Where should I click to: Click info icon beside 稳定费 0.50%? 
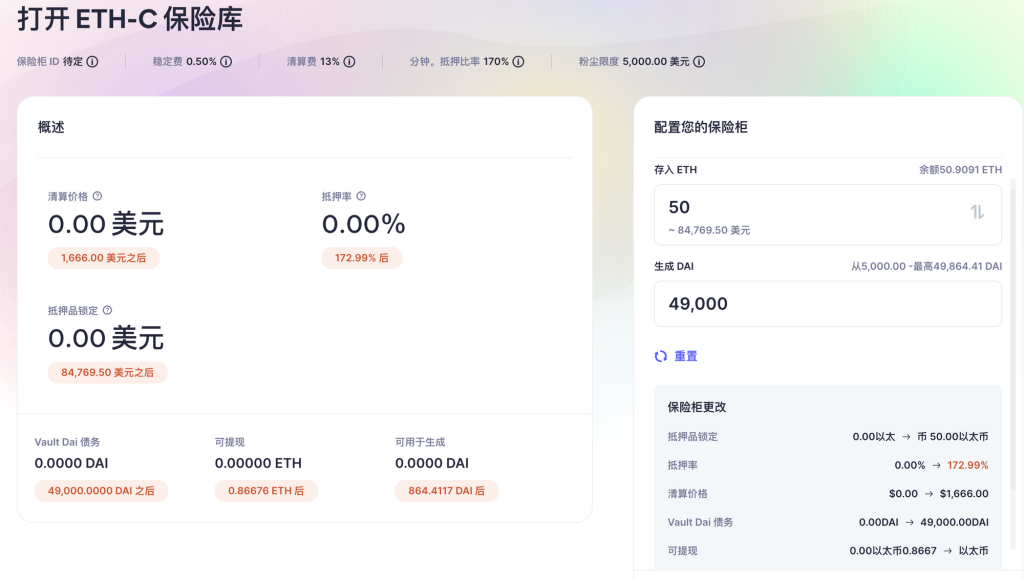pos(226,61)
